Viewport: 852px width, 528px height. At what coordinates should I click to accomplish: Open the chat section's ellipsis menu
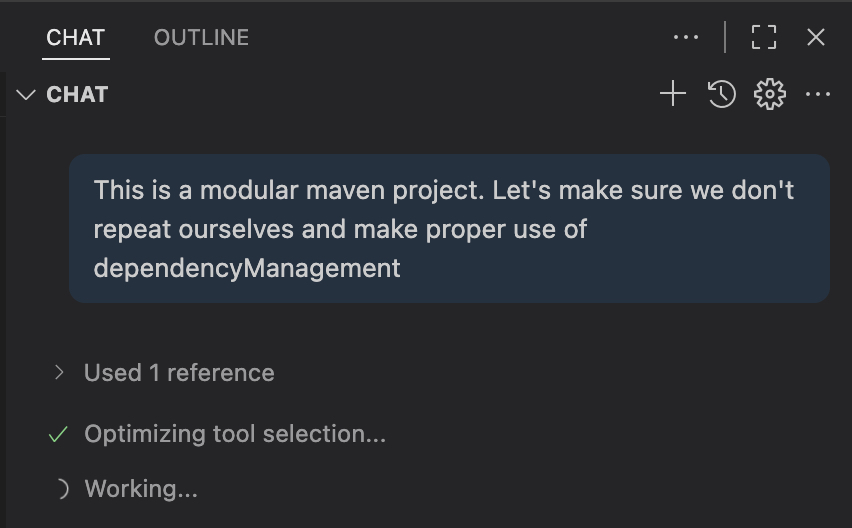pyautogui.click(x=818, y=95)
